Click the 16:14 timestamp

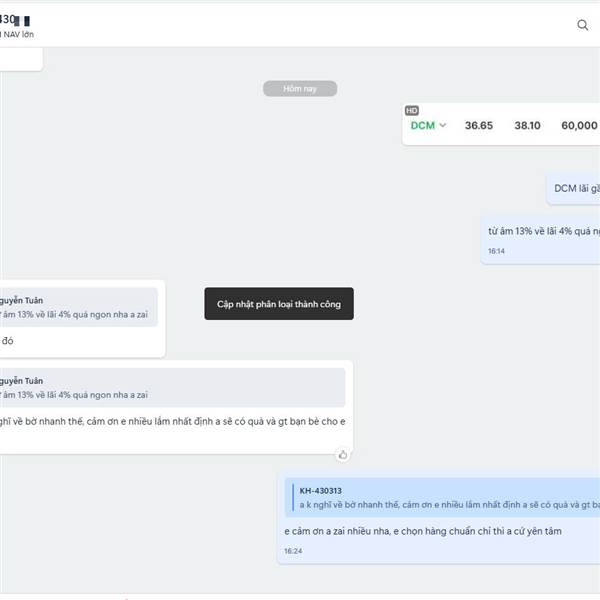[496, 251]
